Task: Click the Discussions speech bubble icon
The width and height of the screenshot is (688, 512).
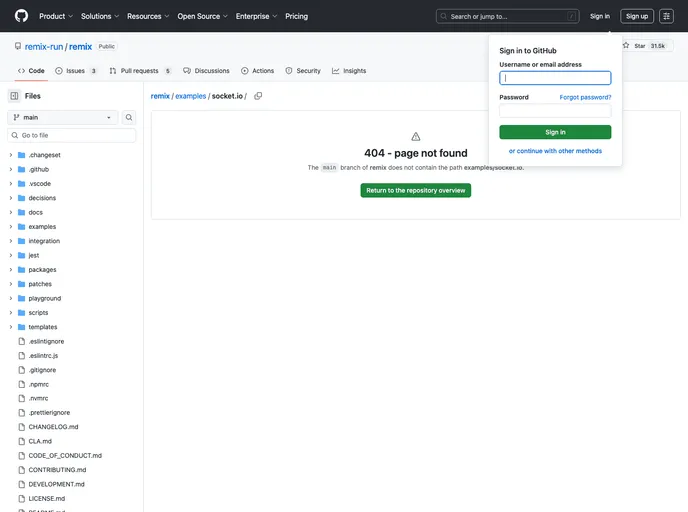Action: [187, 71]
